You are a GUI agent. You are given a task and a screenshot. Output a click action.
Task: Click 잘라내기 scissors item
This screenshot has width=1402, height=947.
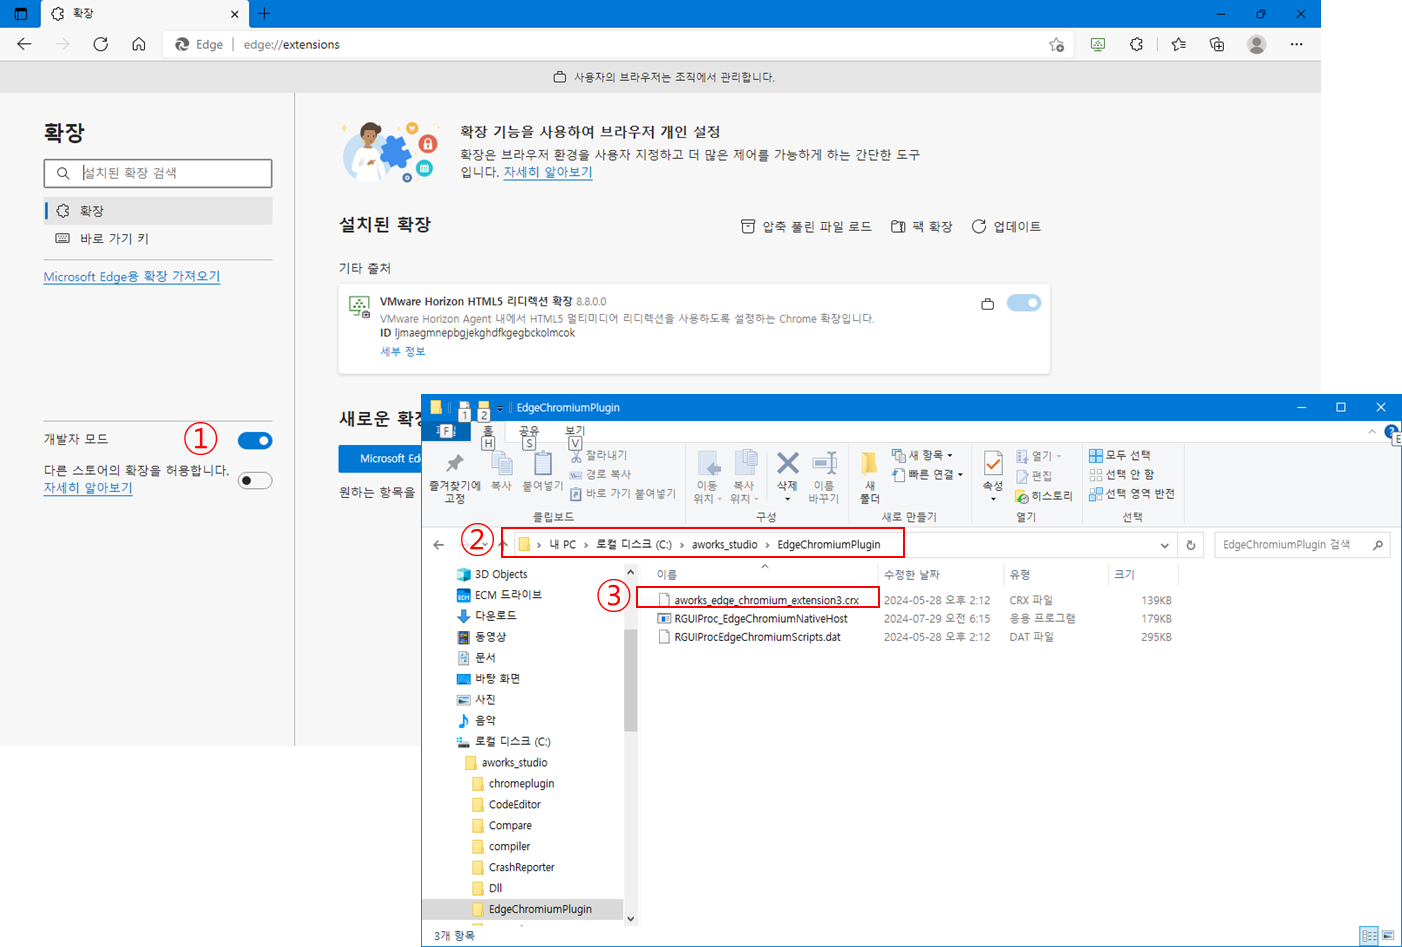[600, 455]
